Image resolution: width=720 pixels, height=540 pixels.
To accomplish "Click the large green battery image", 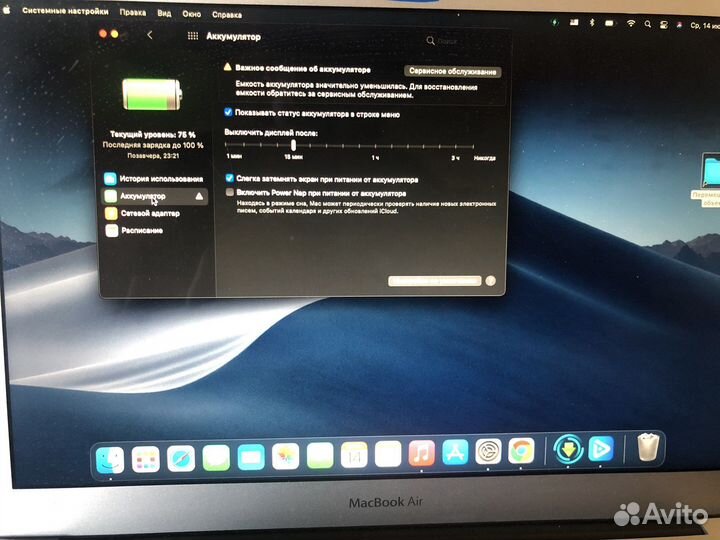I will tap(152, 94).
